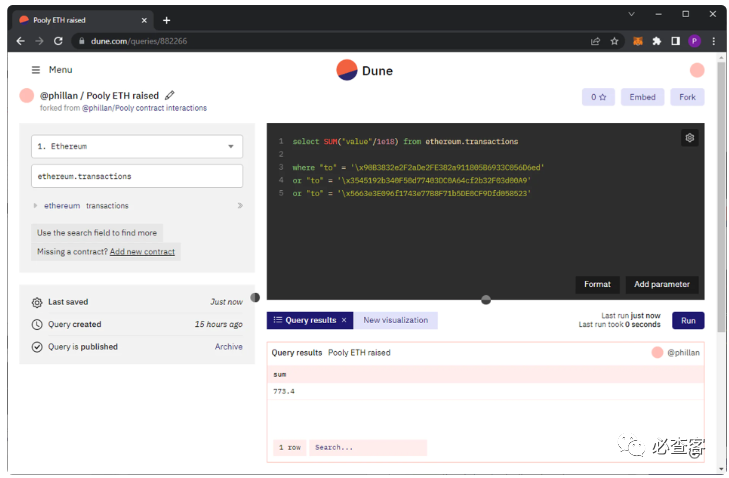This screenshot has height=478, width=729.
Task: Click the Archive link
Action: 229,347
